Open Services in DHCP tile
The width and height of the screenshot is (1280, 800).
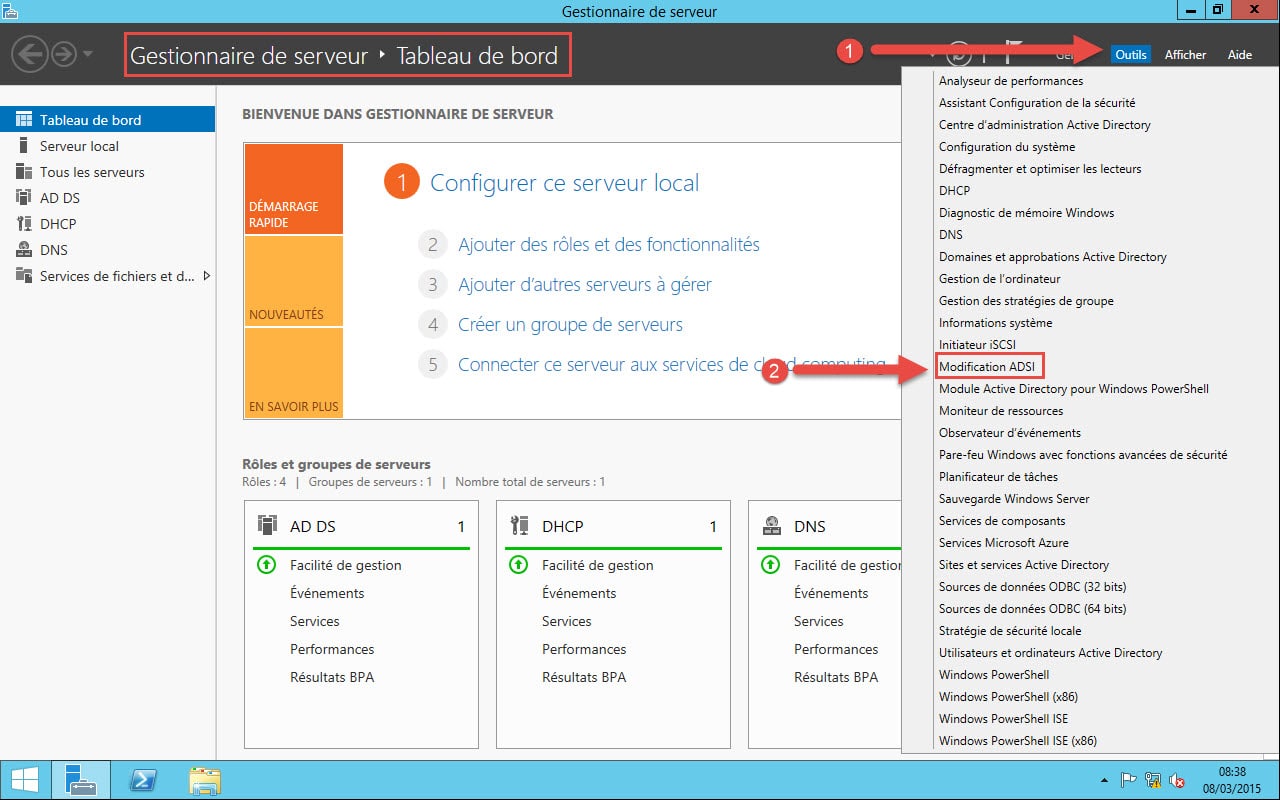[567, 621]
